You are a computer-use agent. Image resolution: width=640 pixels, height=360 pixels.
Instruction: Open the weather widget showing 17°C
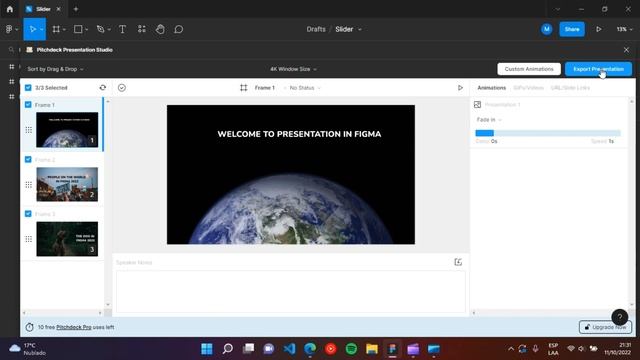click(x=28, y=349)
